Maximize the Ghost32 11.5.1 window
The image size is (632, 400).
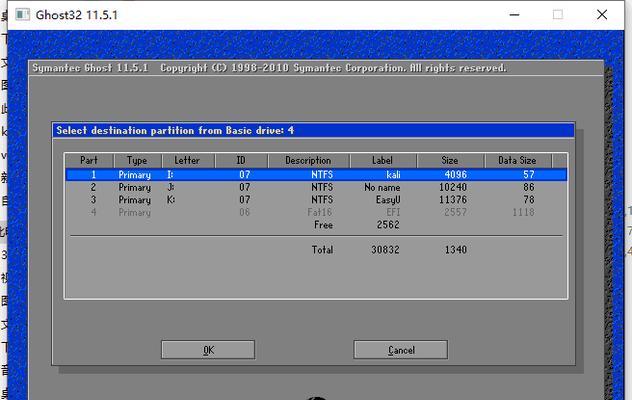point(558,14)
